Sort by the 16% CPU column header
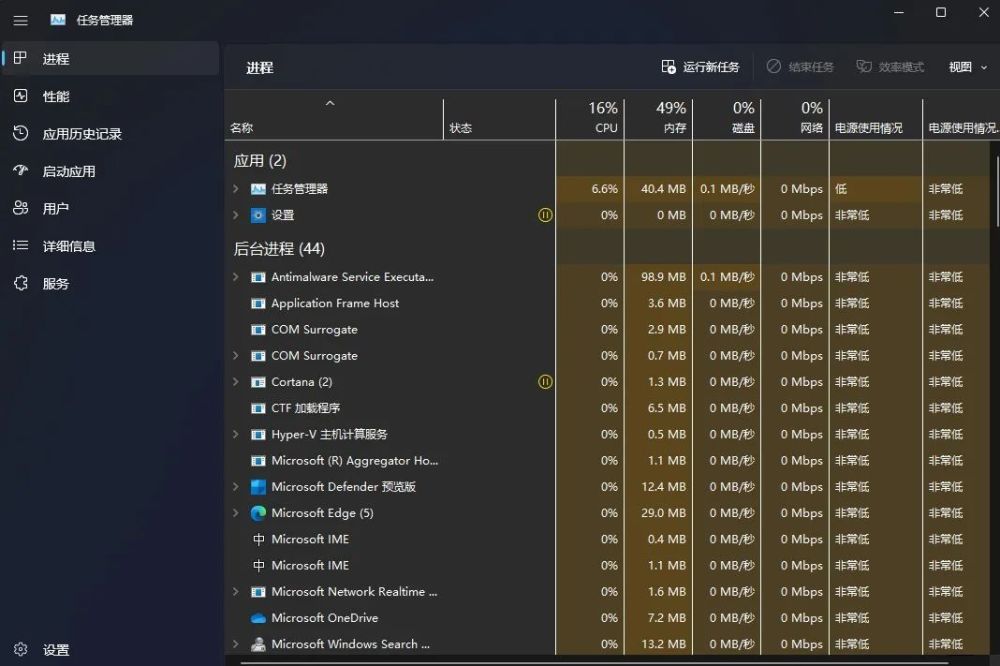 coord(590,117)
